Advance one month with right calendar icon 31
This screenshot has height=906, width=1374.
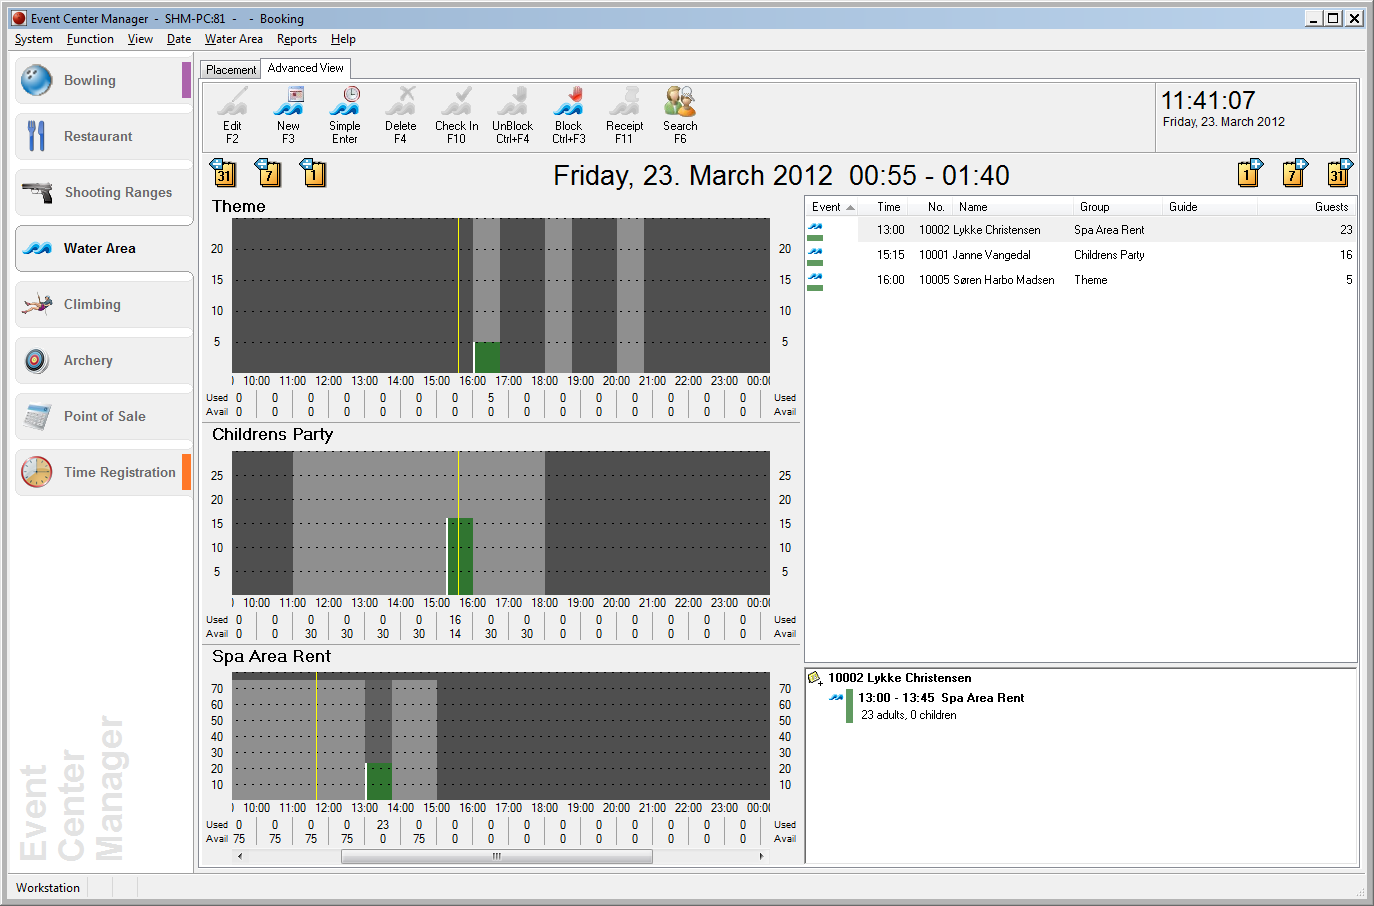point(1339,173)
